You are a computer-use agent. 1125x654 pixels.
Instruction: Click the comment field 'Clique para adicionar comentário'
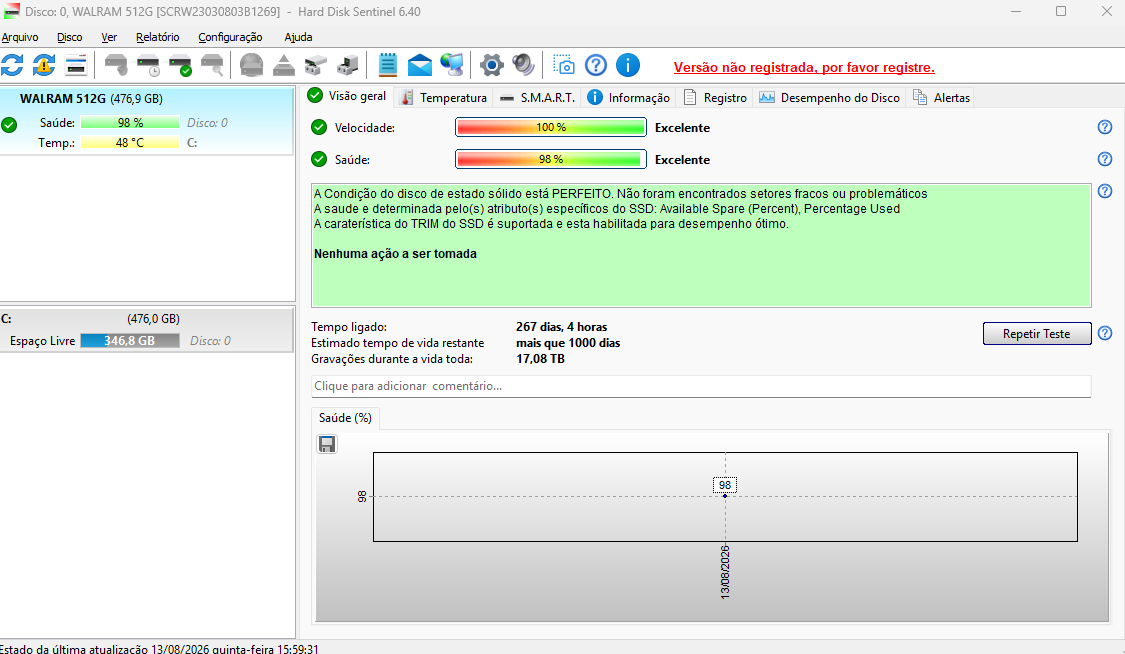point(701,386)
